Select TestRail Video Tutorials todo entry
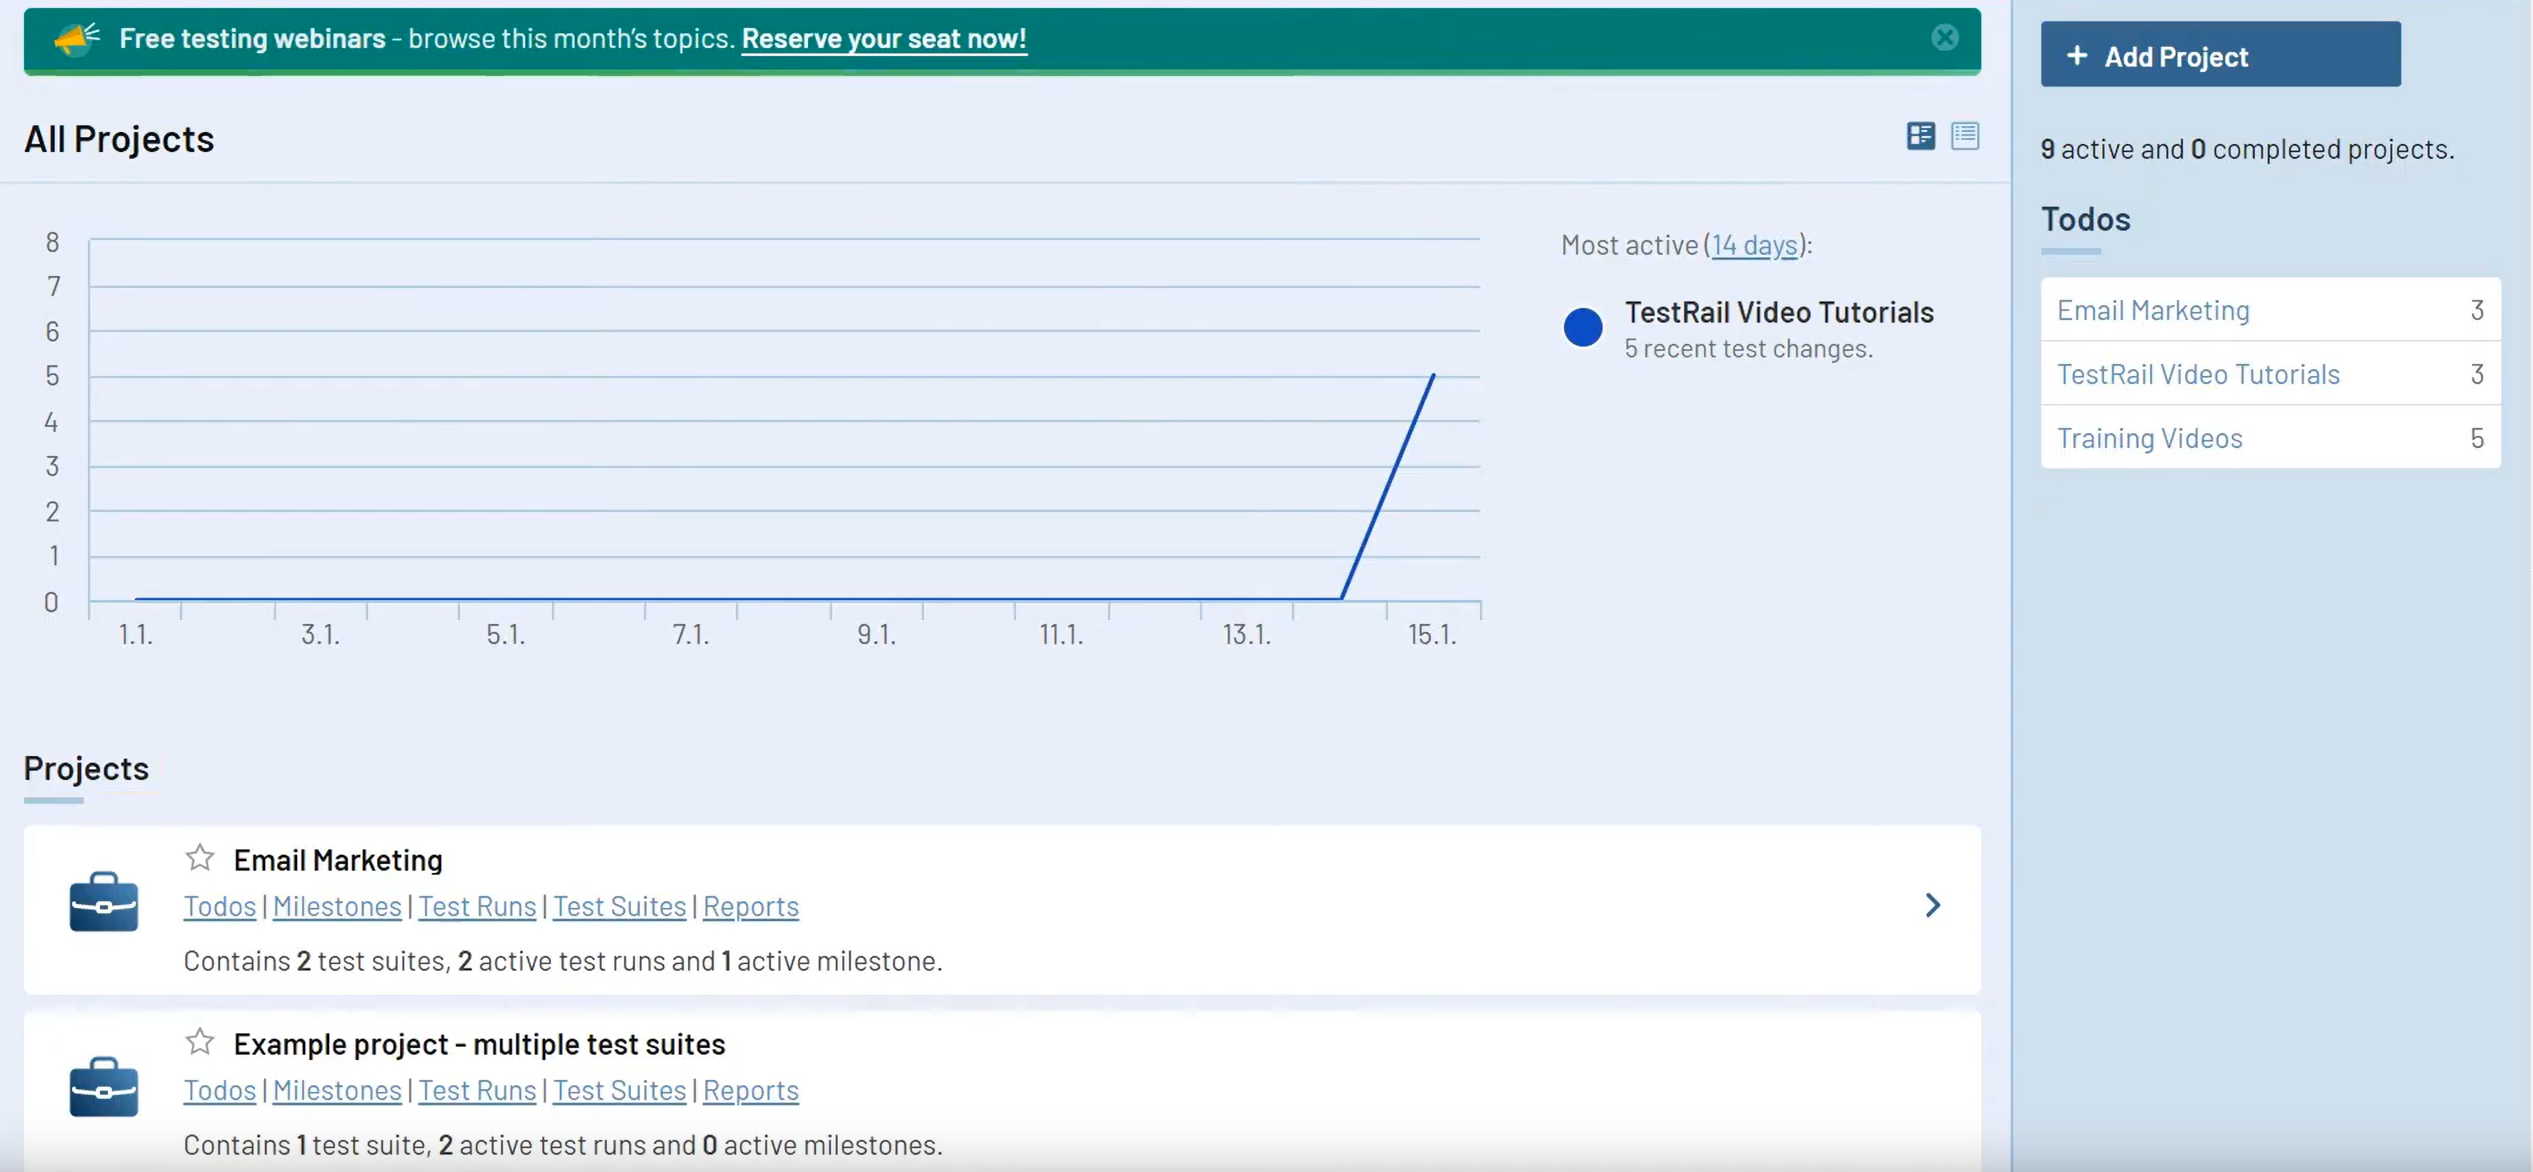 click(x=2198, y=374)
